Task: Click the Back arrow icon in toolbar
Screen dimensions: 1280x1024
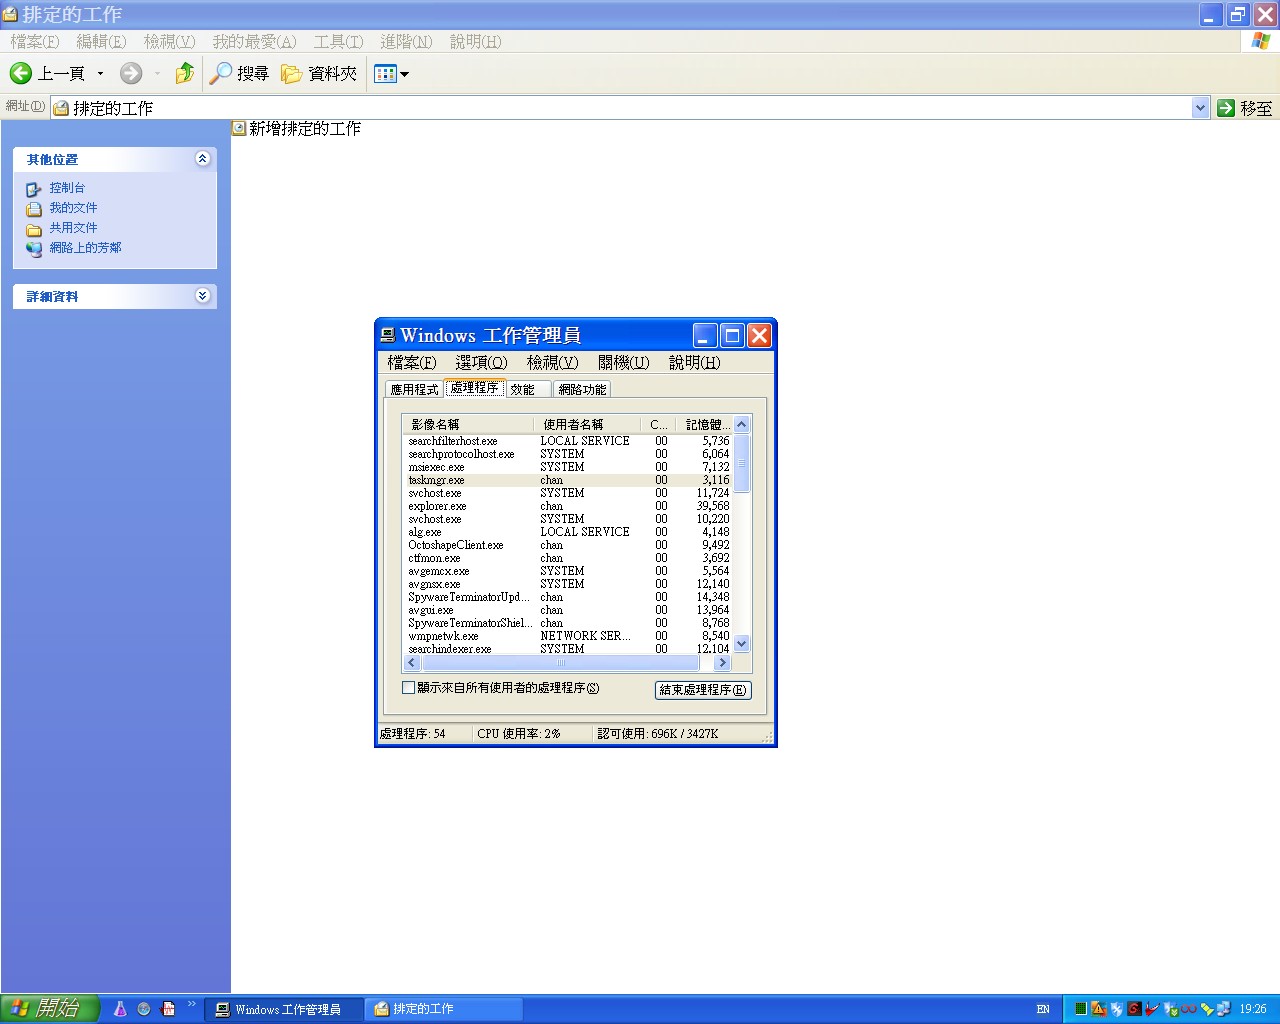Action: 21,73
